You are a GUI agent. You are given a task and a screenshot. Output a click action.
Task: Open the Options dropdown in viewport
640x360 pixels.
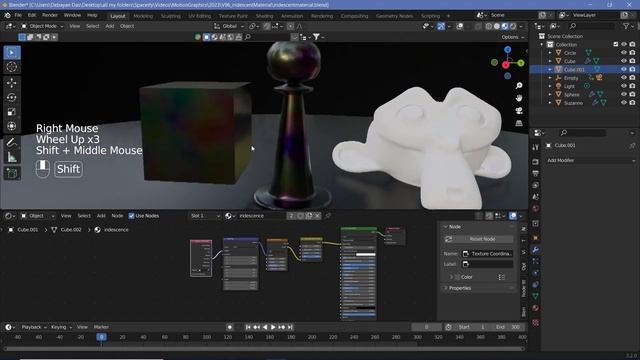pyautogui.click(x=512, y=37)
